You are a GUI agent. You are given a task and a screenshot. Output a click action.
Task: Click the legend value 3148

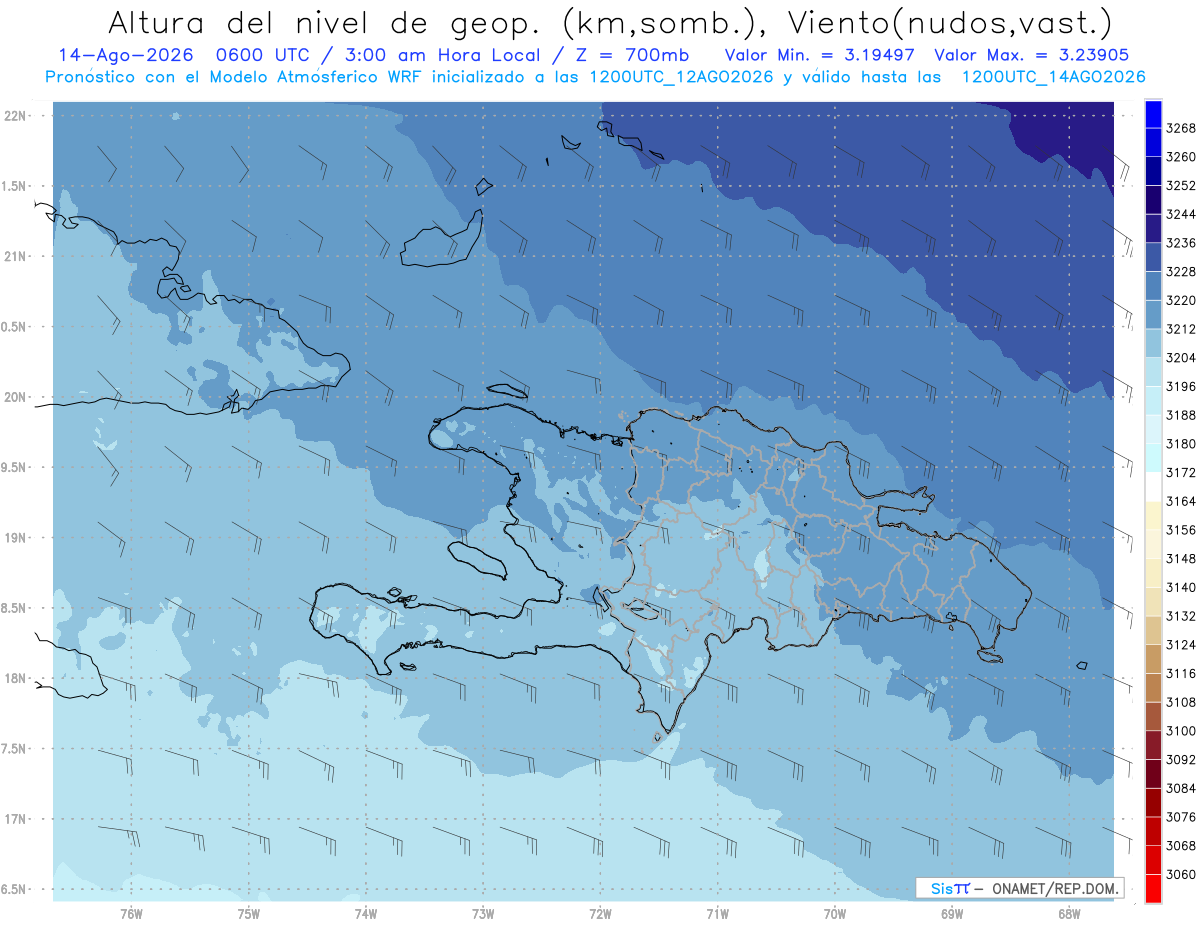1180,558
